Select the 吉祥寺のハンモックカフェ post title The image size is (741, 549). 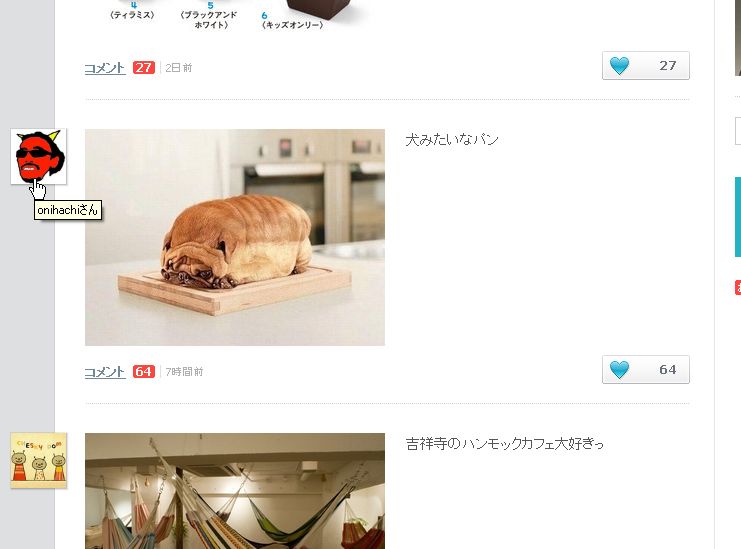tap(505, 444)
